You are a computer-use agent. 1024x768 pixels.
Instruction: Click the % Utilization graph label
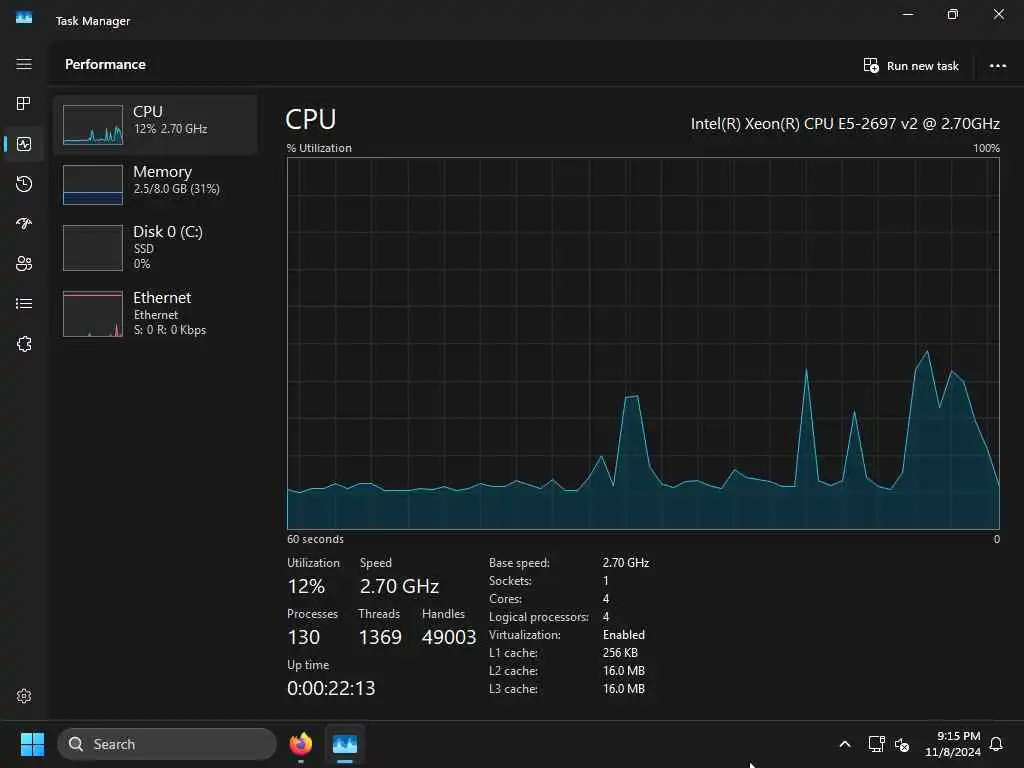tap(319, 148)
